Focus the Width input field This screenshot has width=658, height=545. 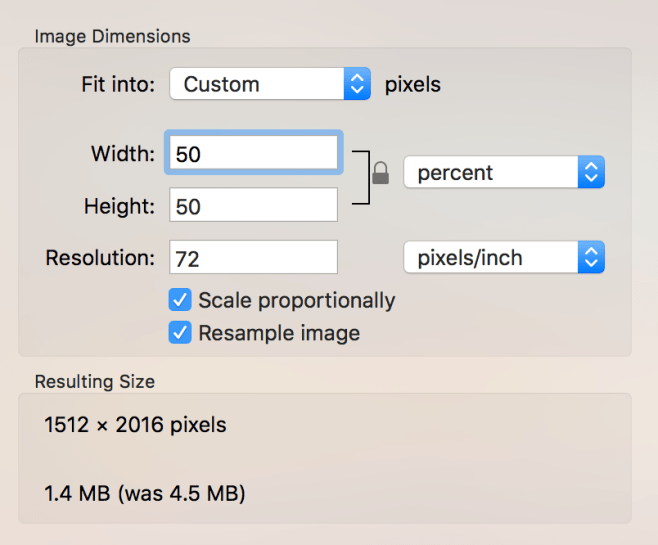pos(255,154)
